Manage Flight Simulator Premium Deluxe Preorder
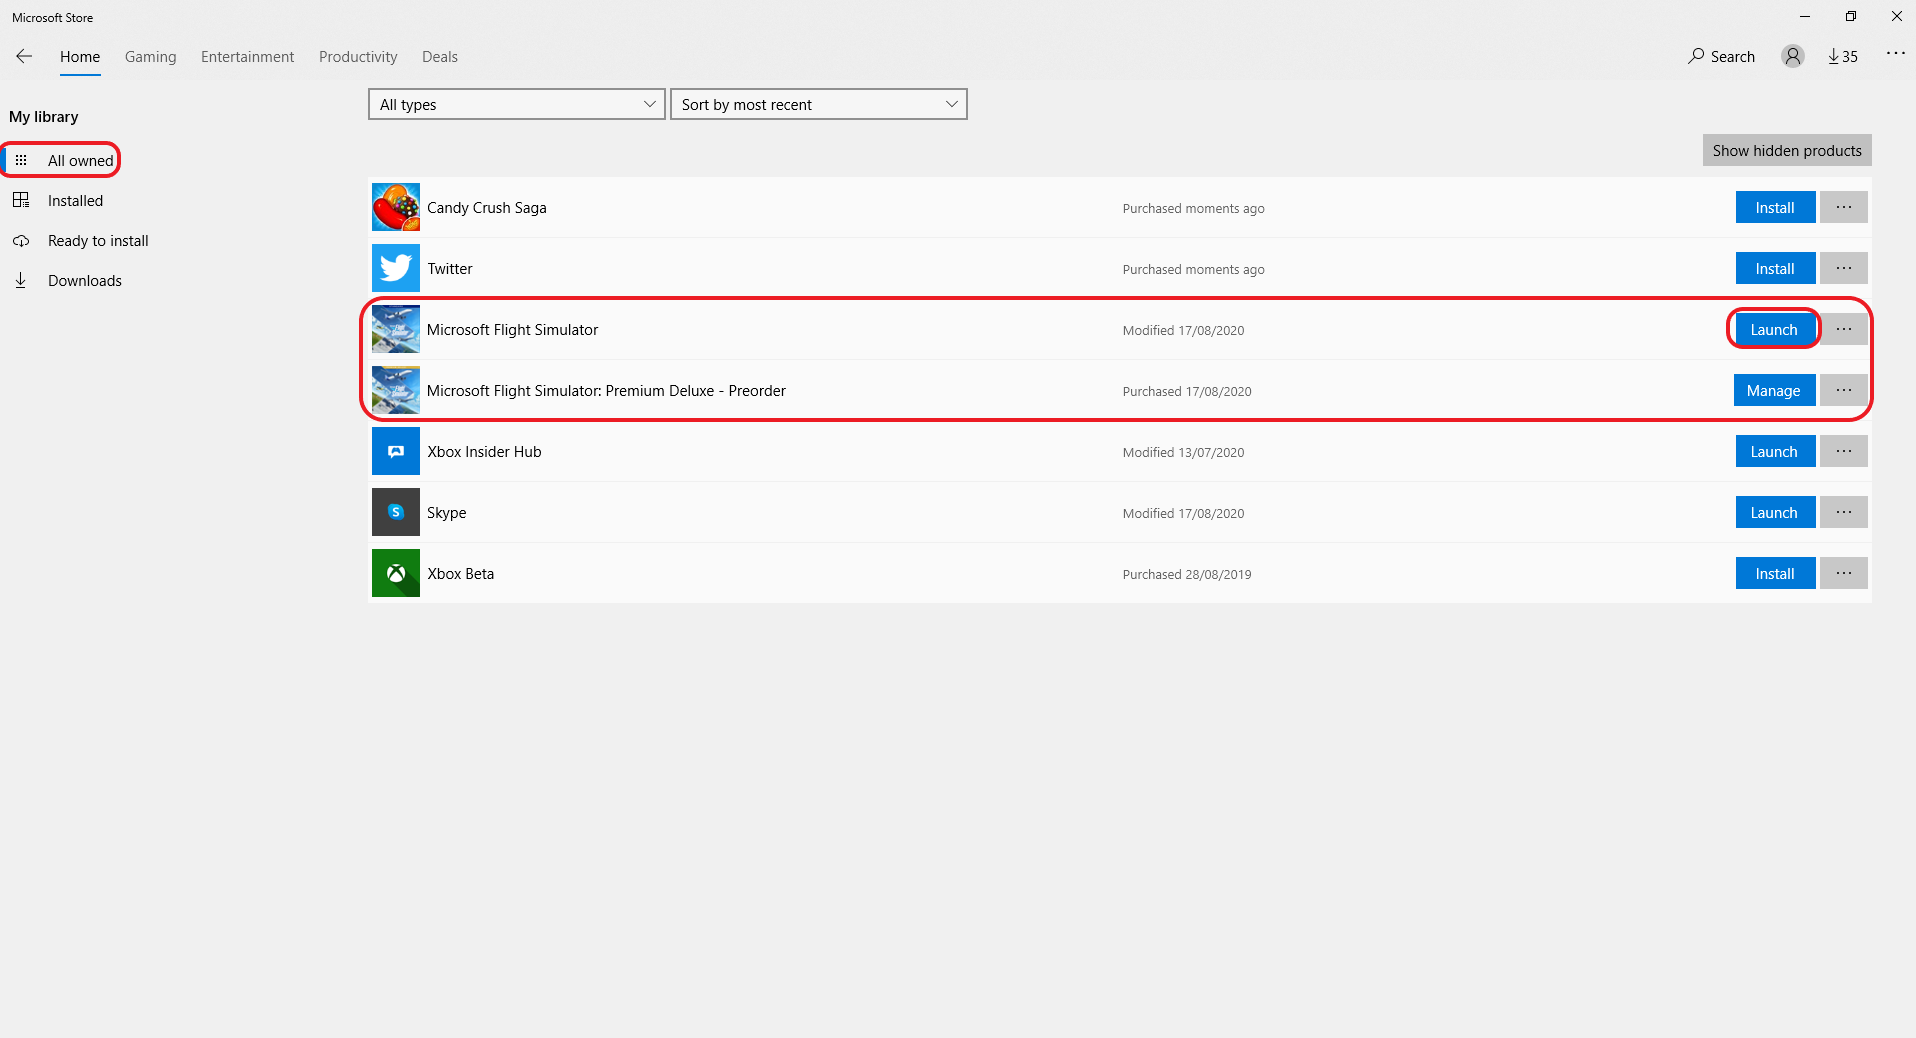This screenshot has height=1038, width=1916. pos(1774,391)
